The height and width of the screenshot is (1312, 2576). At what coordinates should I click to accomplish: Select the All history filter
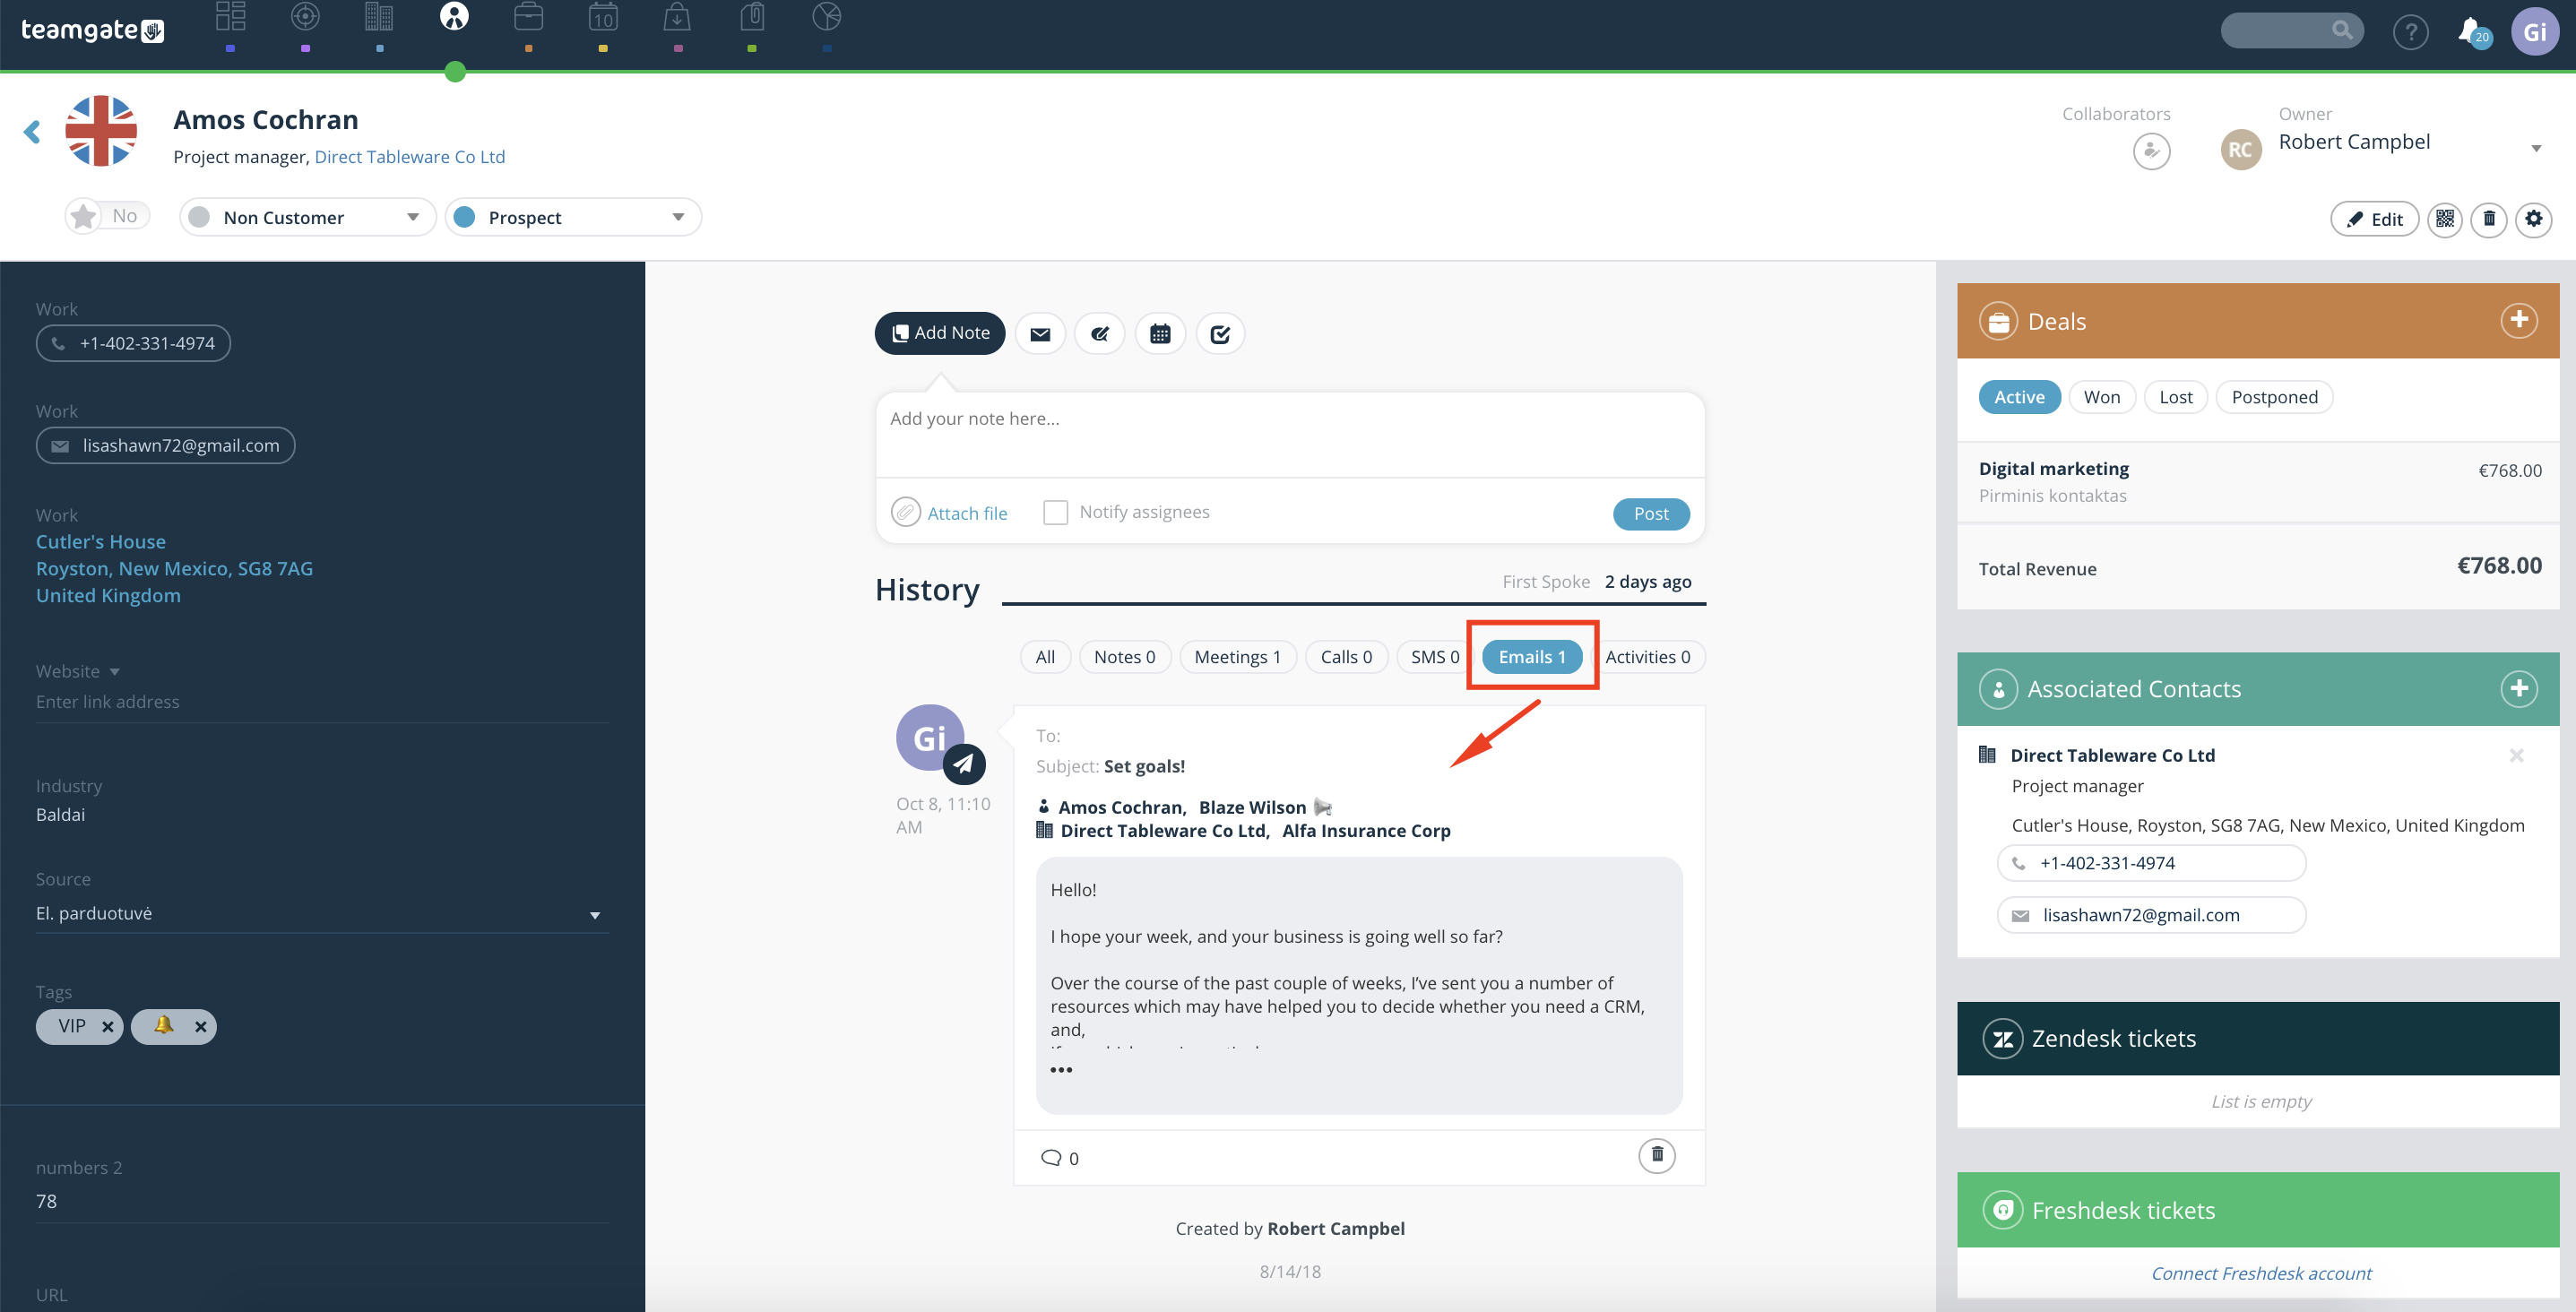(1045, 657)
